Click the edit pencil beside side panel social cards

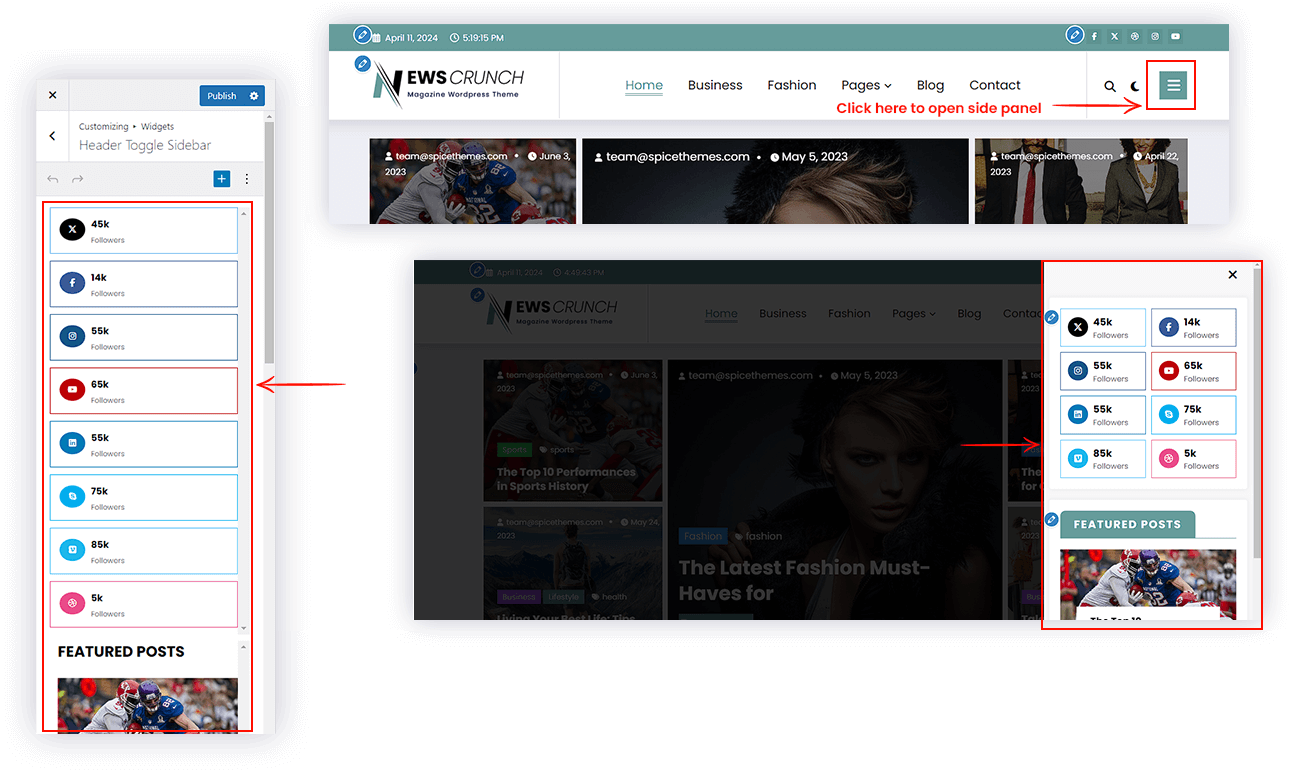coord(1052,317)
